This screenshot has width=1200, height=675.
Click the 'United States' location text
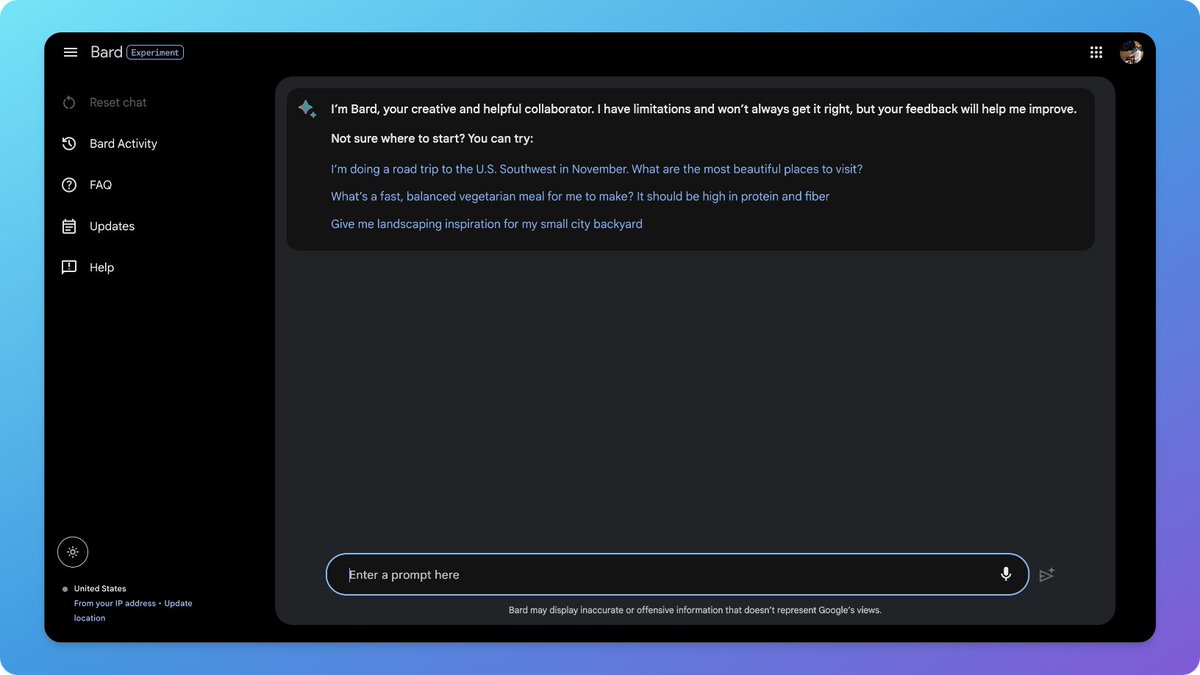(100, 588)
